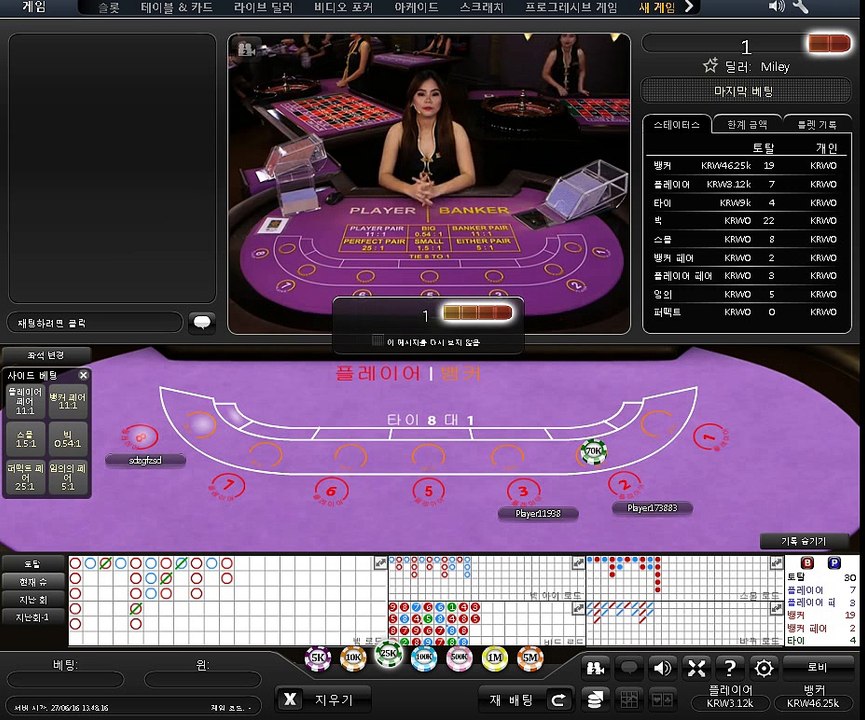Place side bet on 플레이어 페어 11:1

click(25, 401)
